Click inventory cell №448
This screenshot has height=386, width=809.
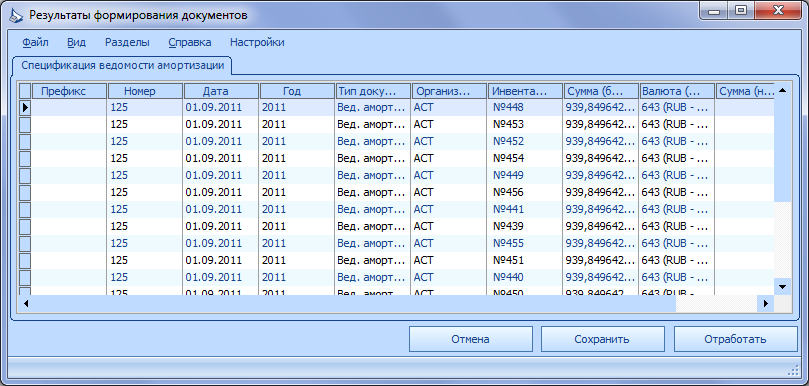click(x=525, y=107)
